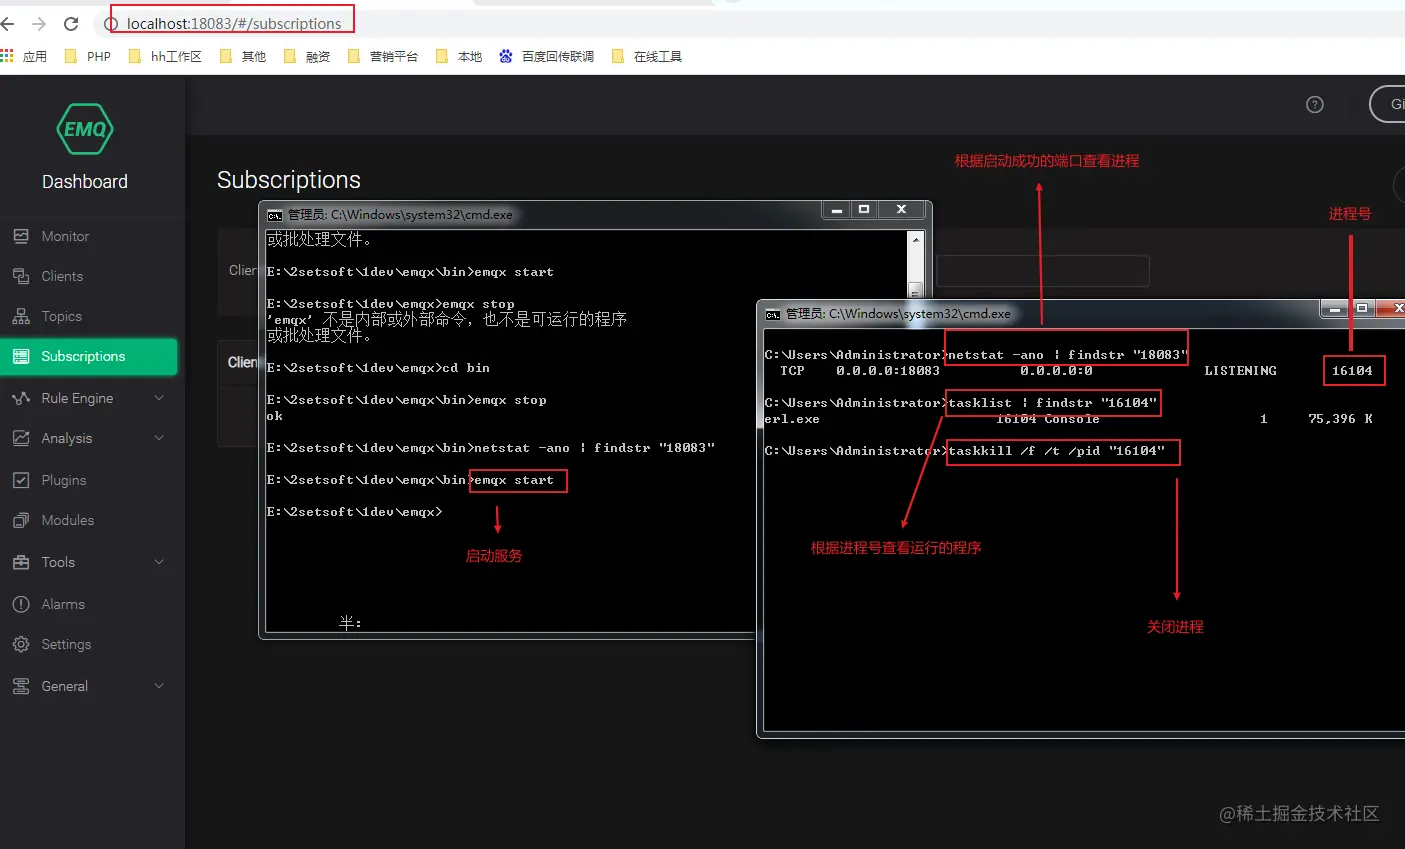Click the 'emqx stop' line with ok in left cmd
Image resolution: width=1405 pixels, height=849 pixels.
407,400
